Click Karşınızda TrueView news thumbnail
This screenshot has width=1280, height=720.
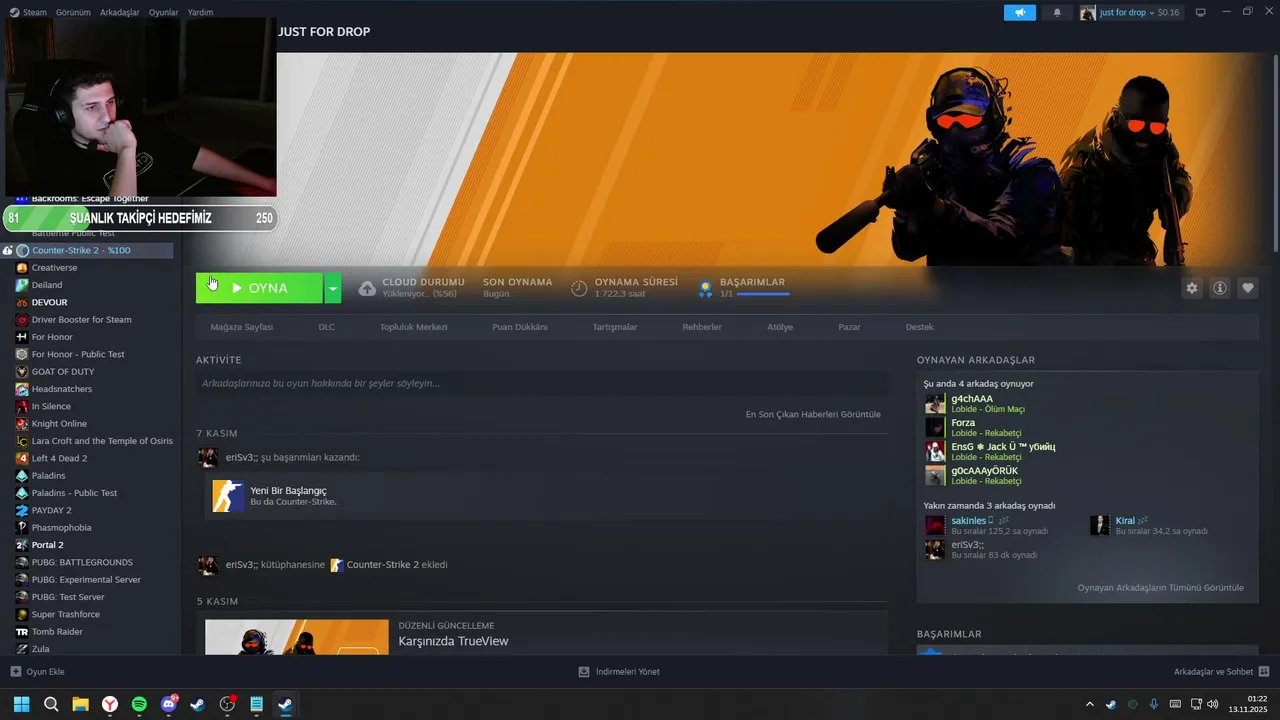pyautogui.click(x=297, y=637)
